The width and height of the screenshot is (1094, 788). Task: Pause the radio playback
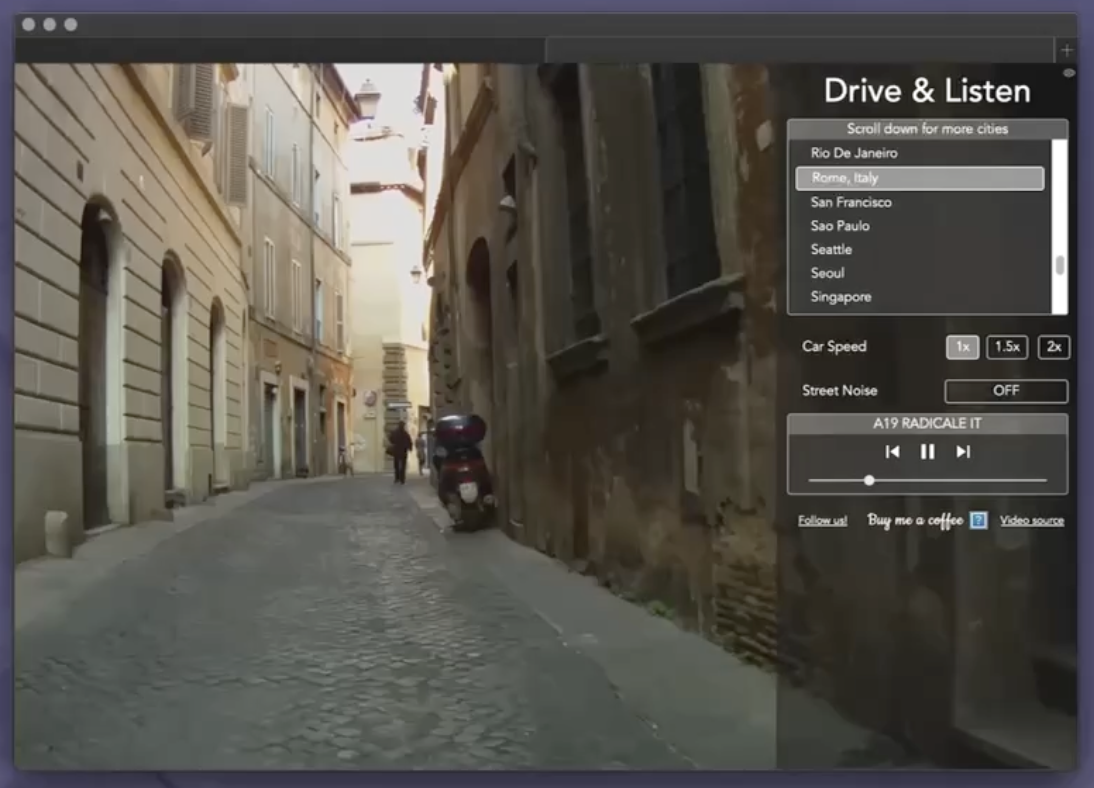[x=927, y=452]
